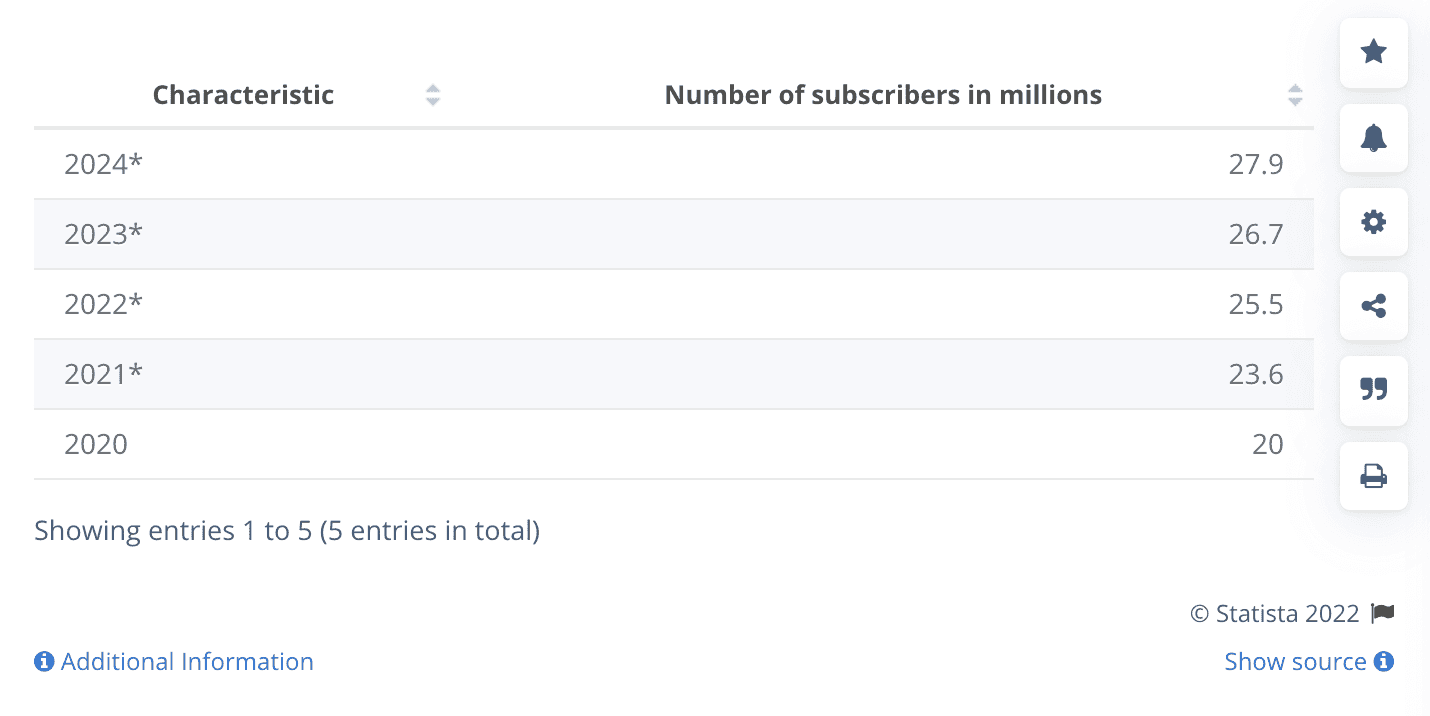Select the 2021* table row

tap(674, 374)
